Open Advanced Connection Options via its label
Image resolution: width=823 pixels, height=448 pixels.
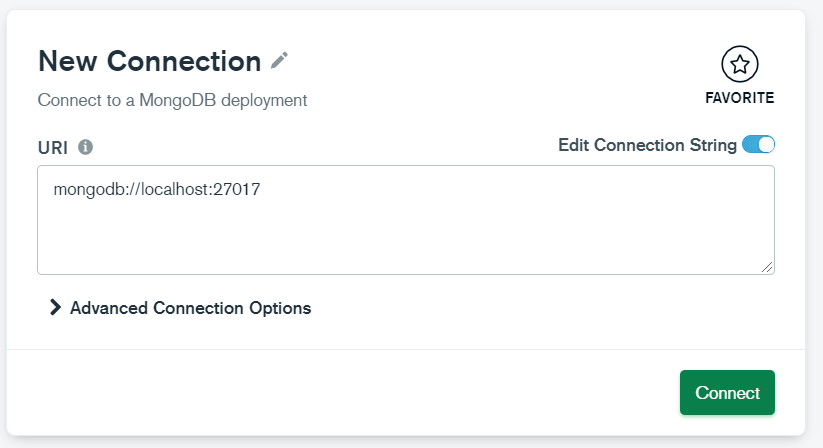click(x=190, y=308)
